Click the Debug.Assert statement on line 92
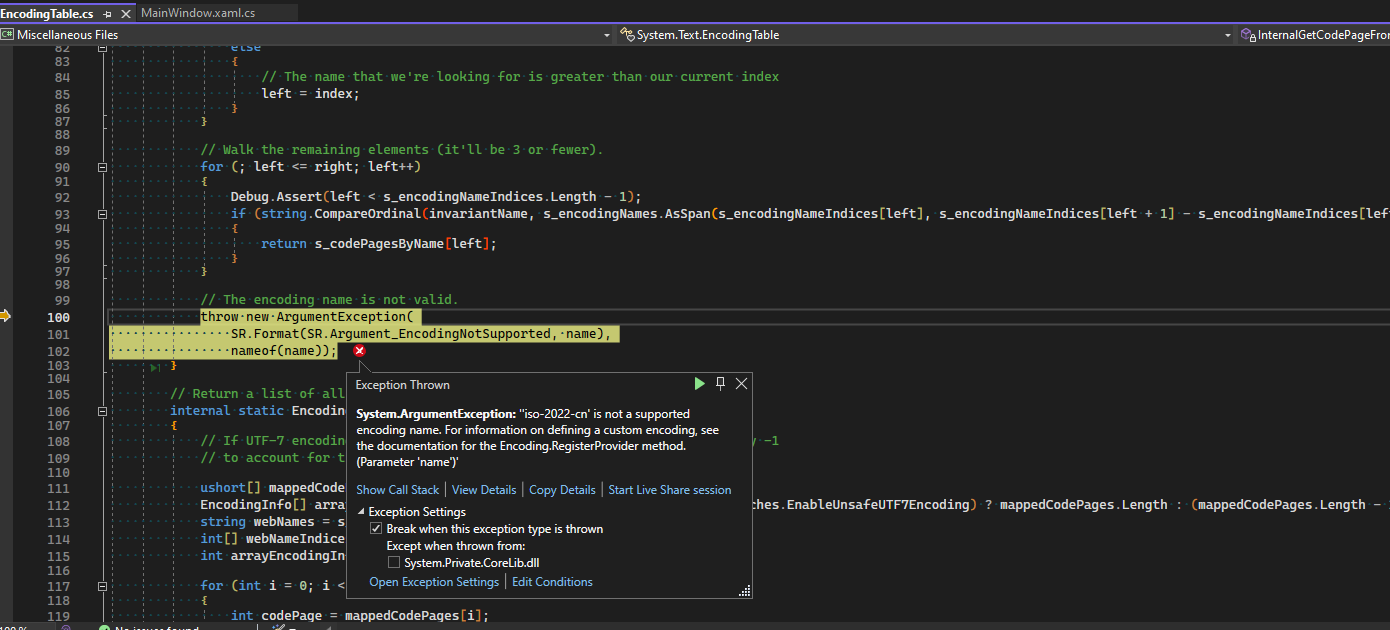This screenshot has height=630, width=1390. 435,197
